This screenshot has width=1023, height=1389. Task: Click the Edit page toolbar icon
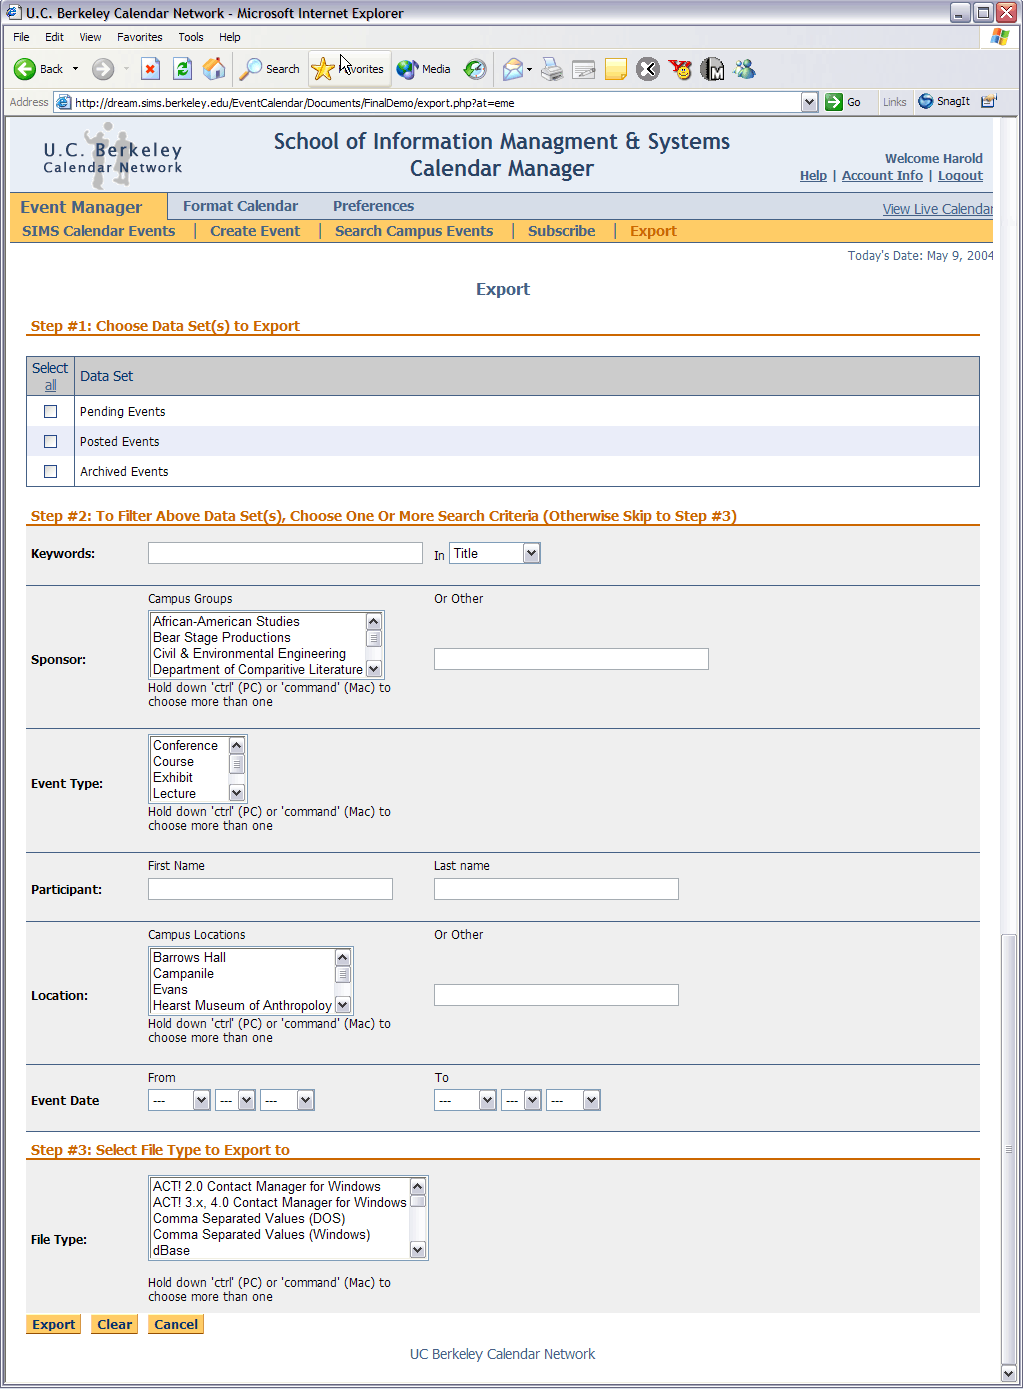click(x=584, y=69)
